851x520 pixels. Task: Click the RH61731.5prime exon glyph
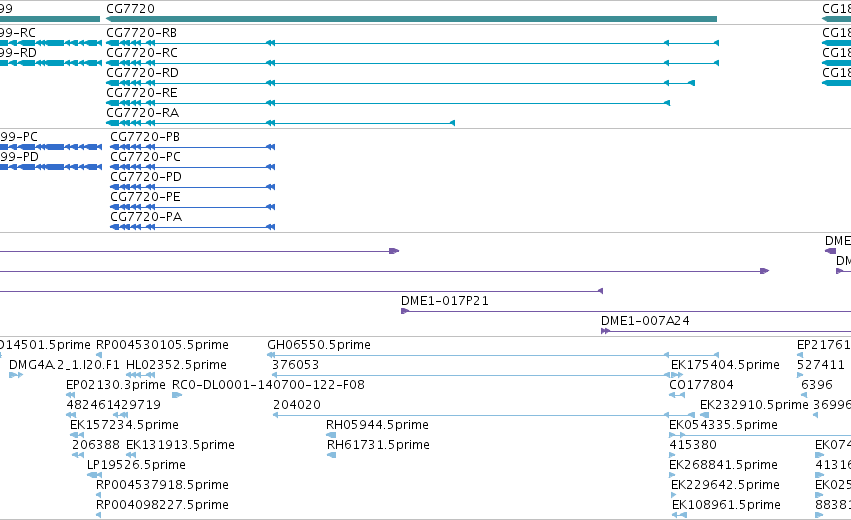331,455
